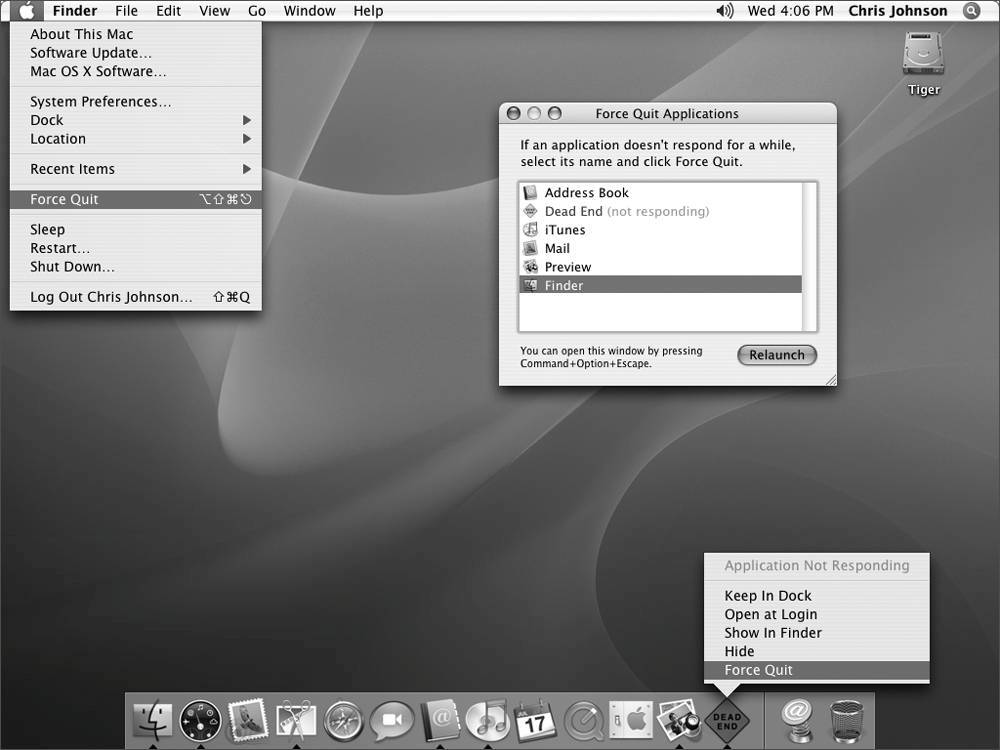
Task: Open the Trash in the Dock
Action: coord(846,721)
